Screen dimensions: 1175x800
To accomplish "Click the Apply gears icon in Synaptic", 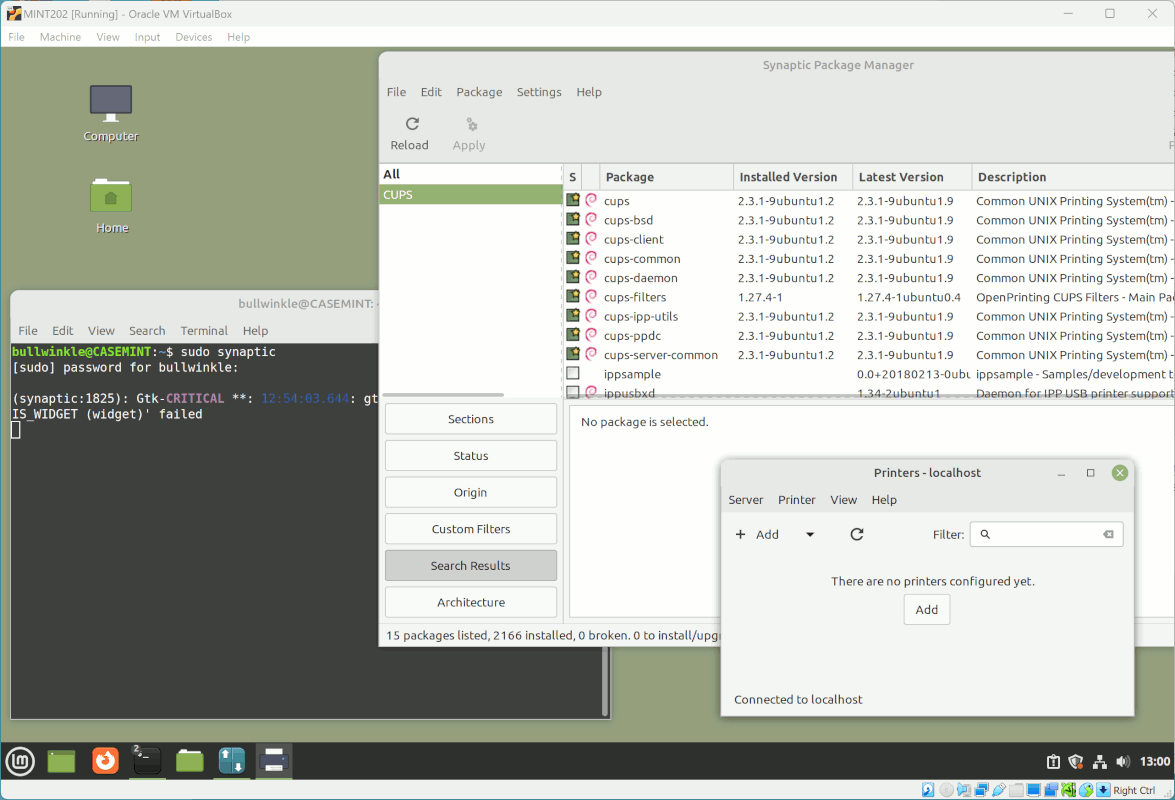I will pyautogui.click(x=471, y=124).
